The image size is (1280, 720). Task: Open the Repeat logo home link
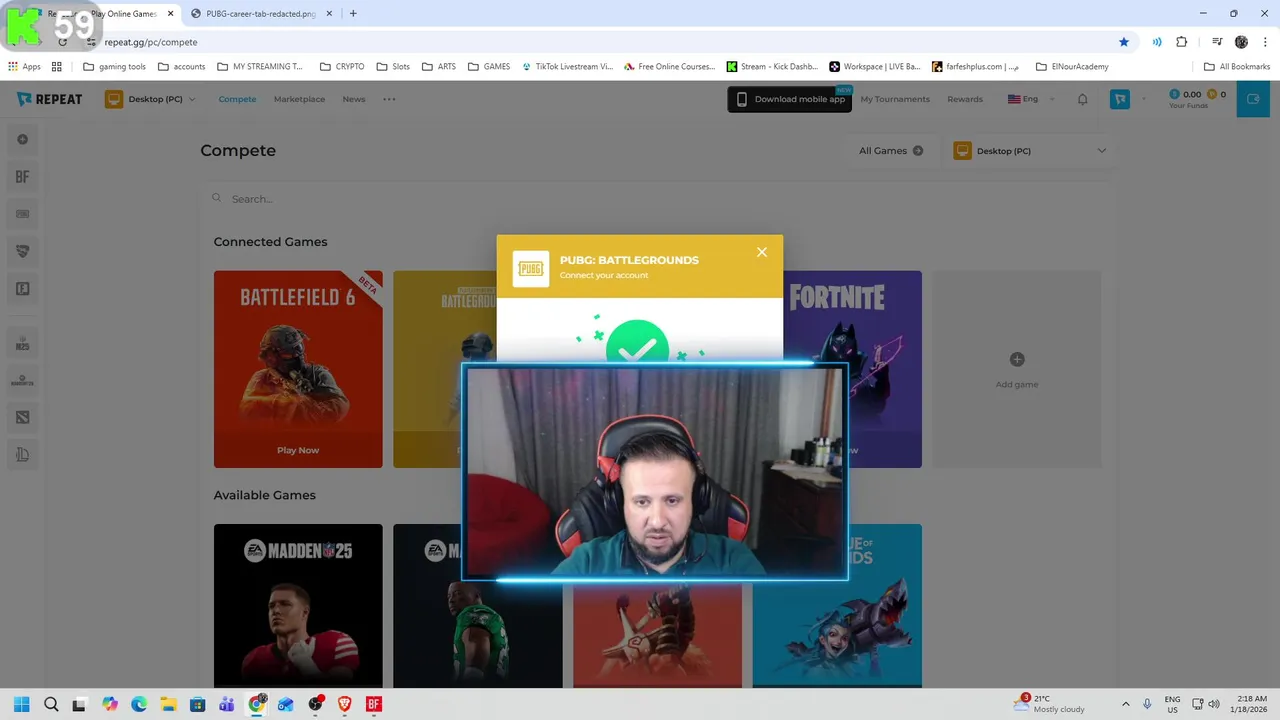[x=51, y=99]
